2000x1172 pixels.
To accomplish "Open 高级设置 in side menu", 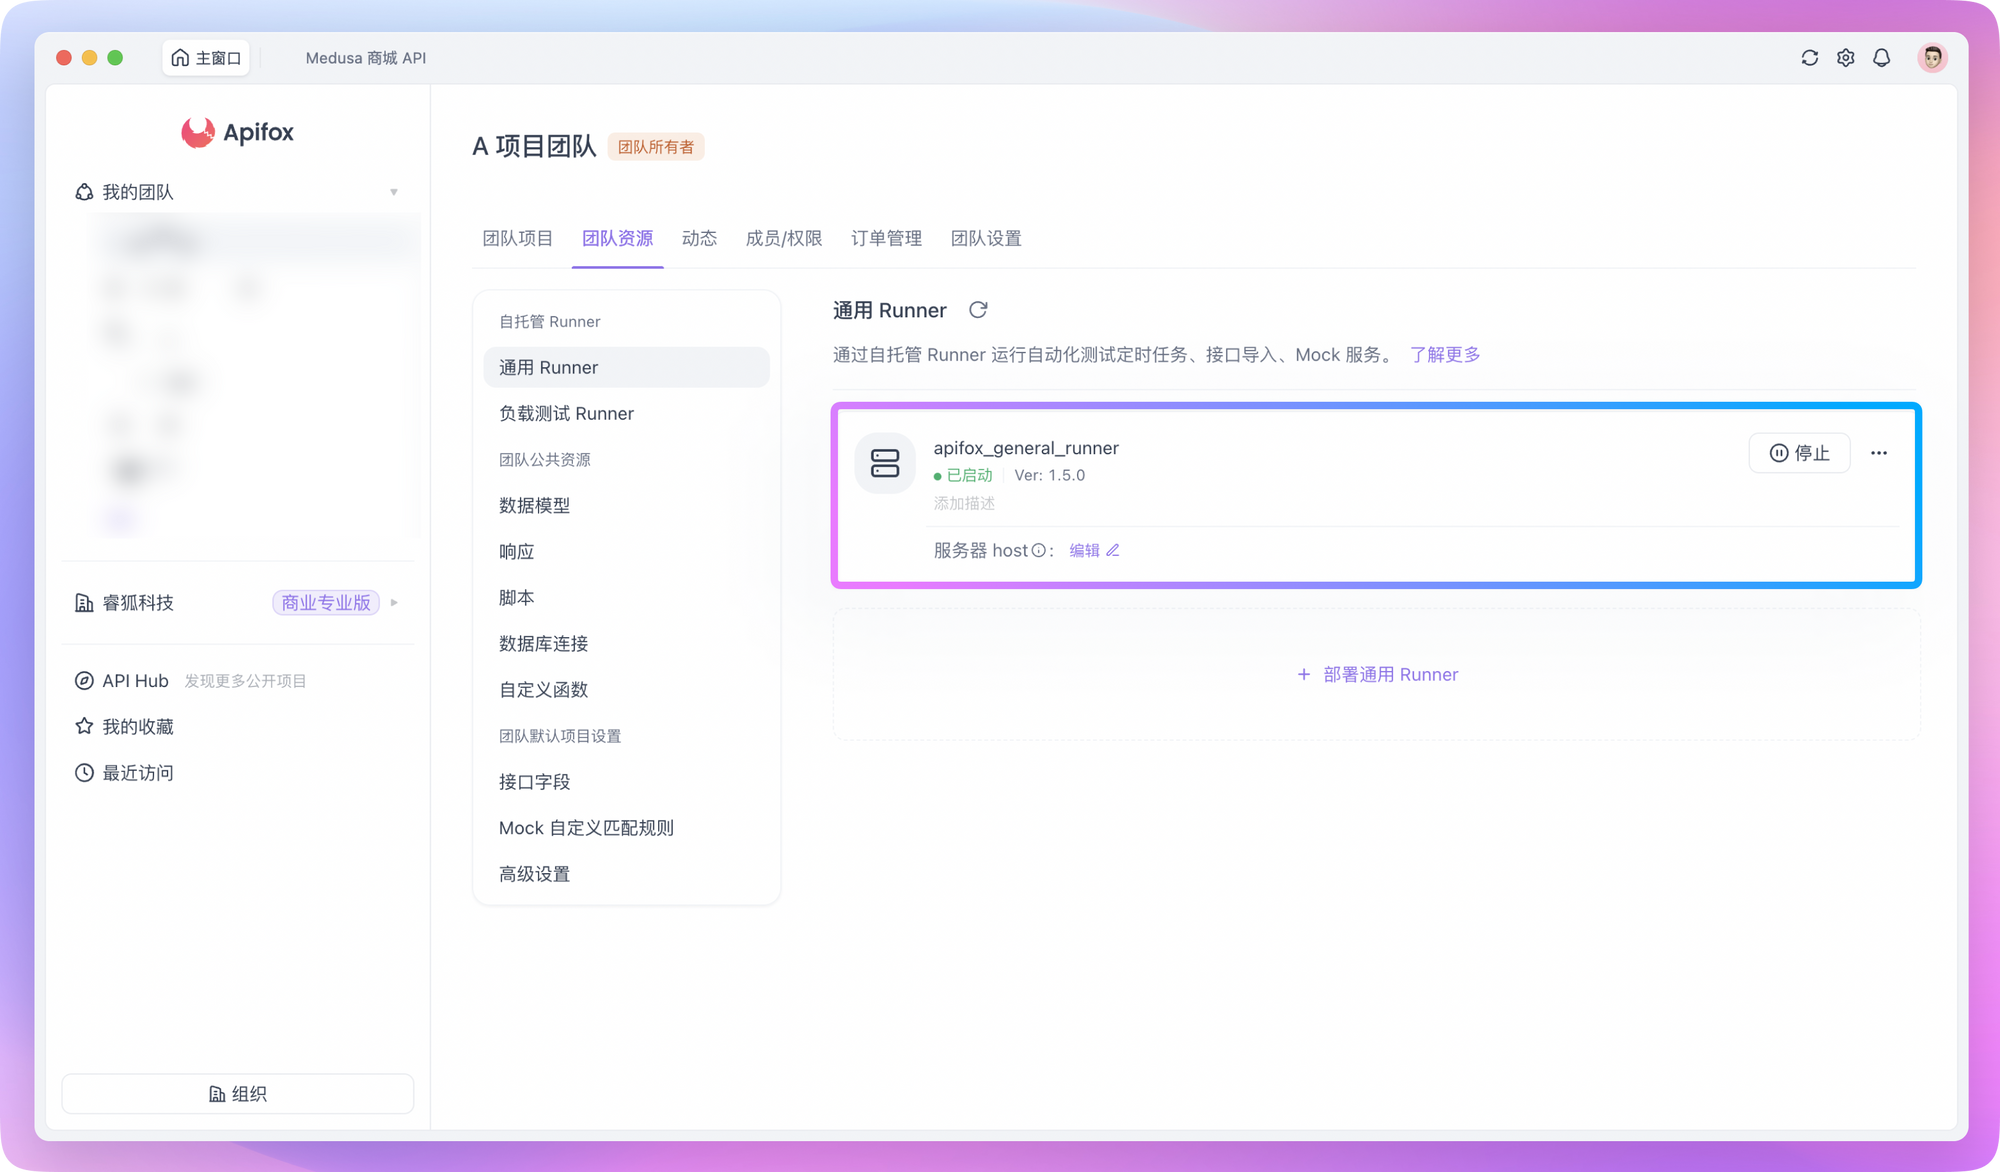I will coord(627,873).
